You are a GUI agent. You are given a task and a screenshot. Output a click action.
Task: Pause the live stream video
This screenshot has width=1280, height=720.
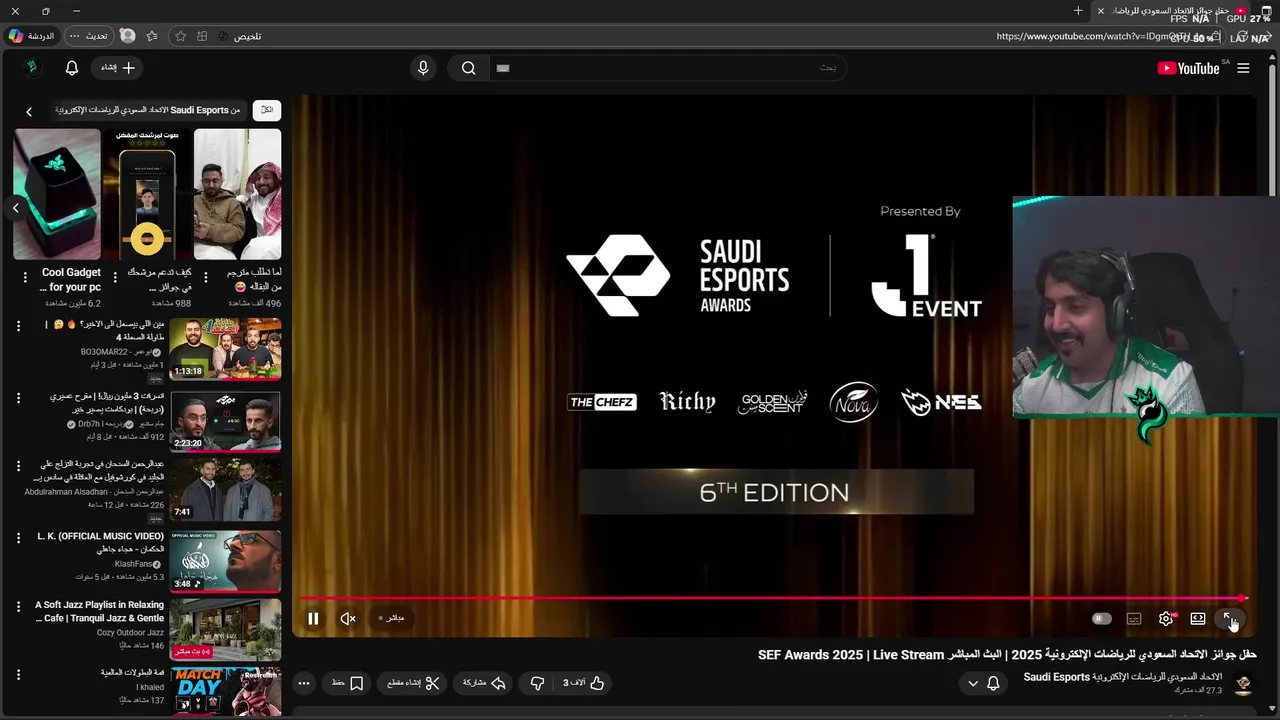point(313,619)
